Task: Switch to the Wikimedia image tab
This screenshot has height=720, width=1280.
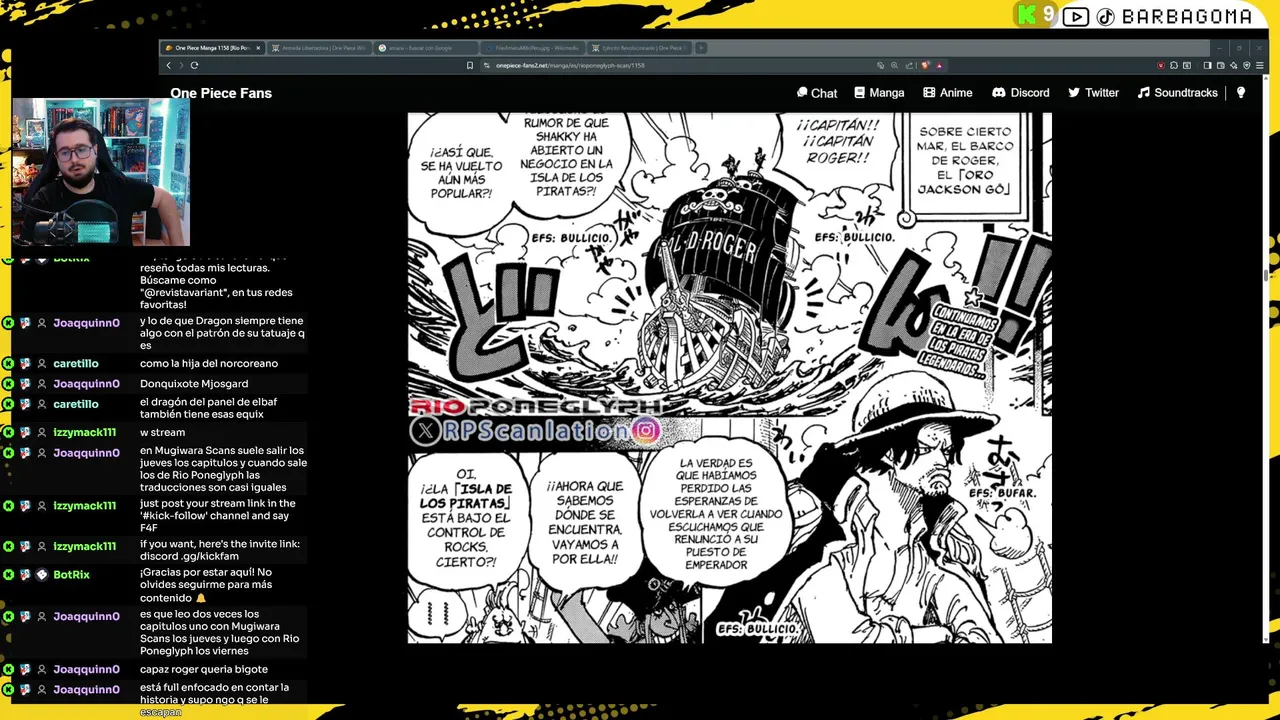Action: pyautogui.click(x=532, y=47)
